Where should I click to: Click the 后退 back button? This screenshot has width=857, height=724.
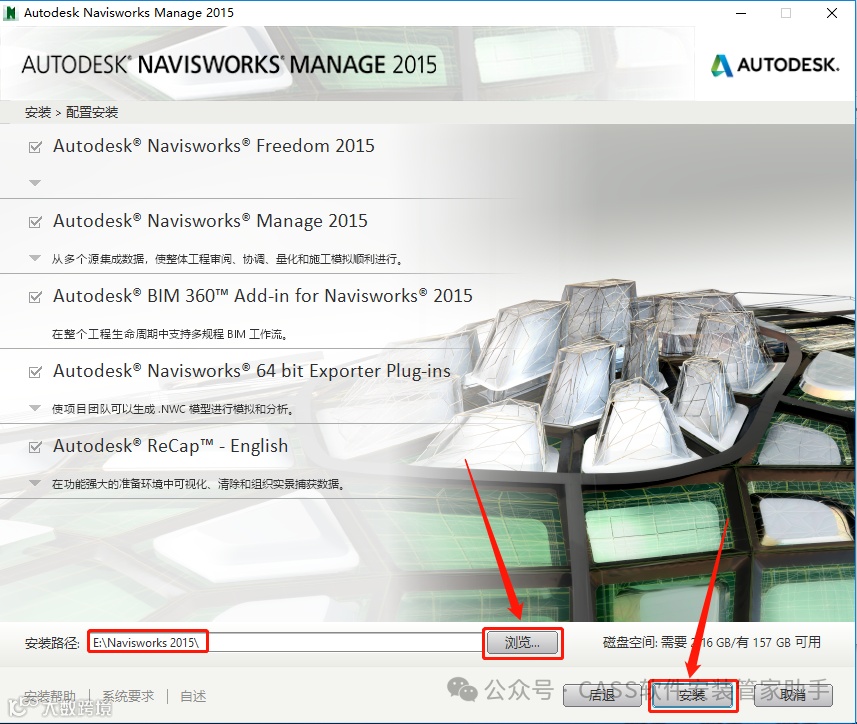coord(602,695)
